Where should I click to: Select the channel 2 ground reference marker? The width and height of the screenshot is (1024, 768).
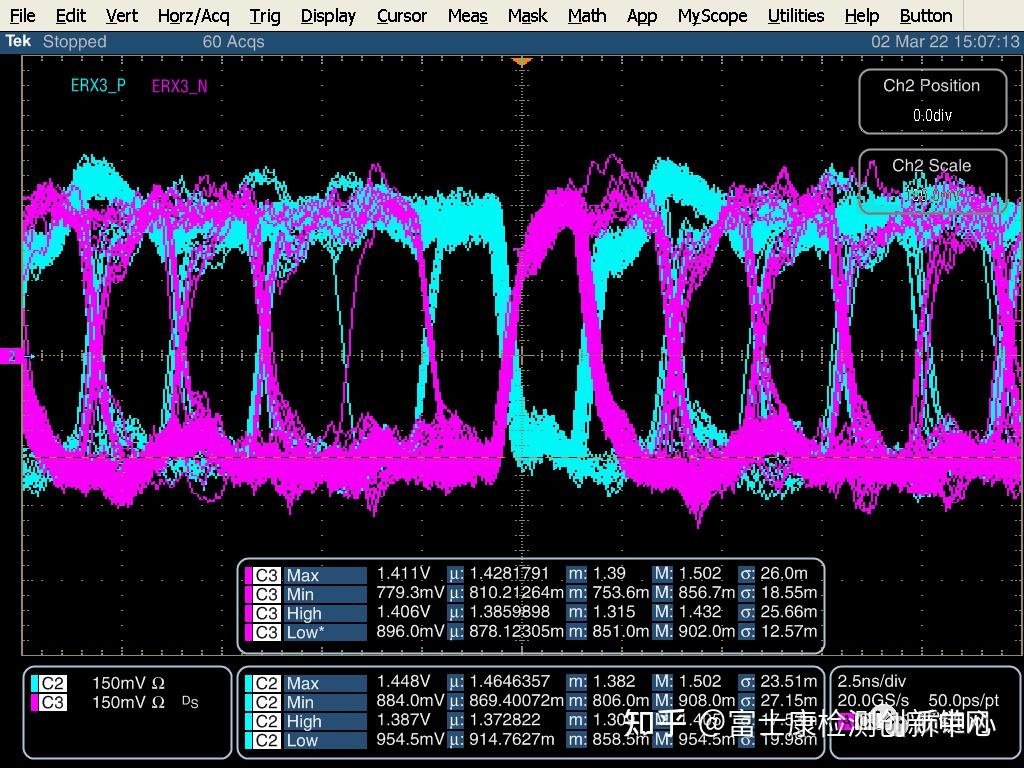click(12, 356)
